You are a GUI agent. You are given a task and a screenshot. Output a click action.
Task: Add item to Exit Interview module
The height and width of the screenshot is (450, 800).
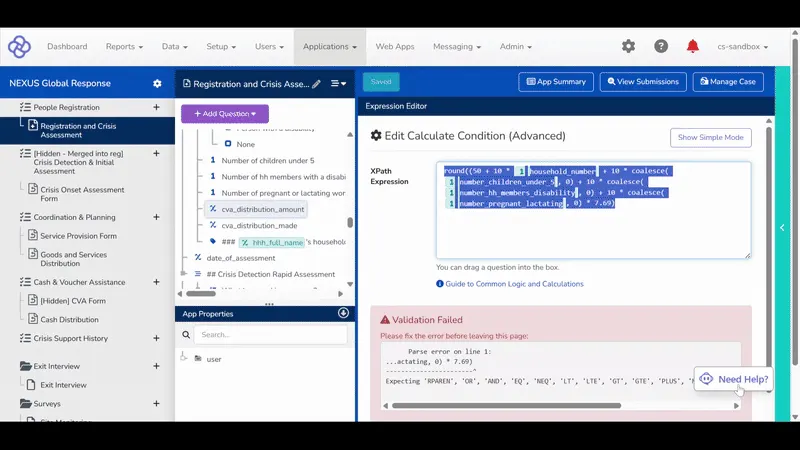tap(156, 366)
